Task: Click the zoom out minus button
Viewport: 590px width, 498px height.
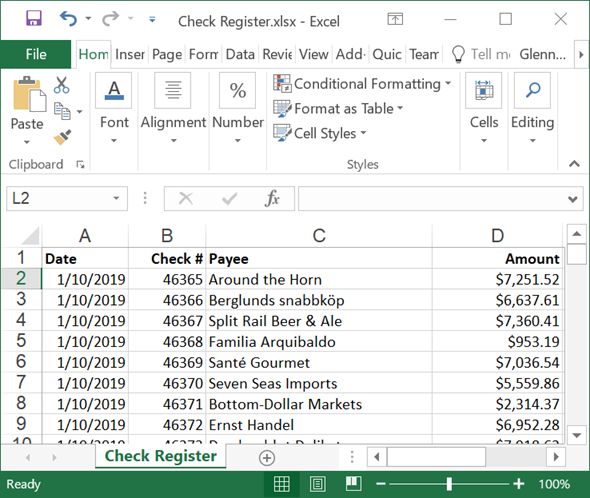Action: click(381, 484)
